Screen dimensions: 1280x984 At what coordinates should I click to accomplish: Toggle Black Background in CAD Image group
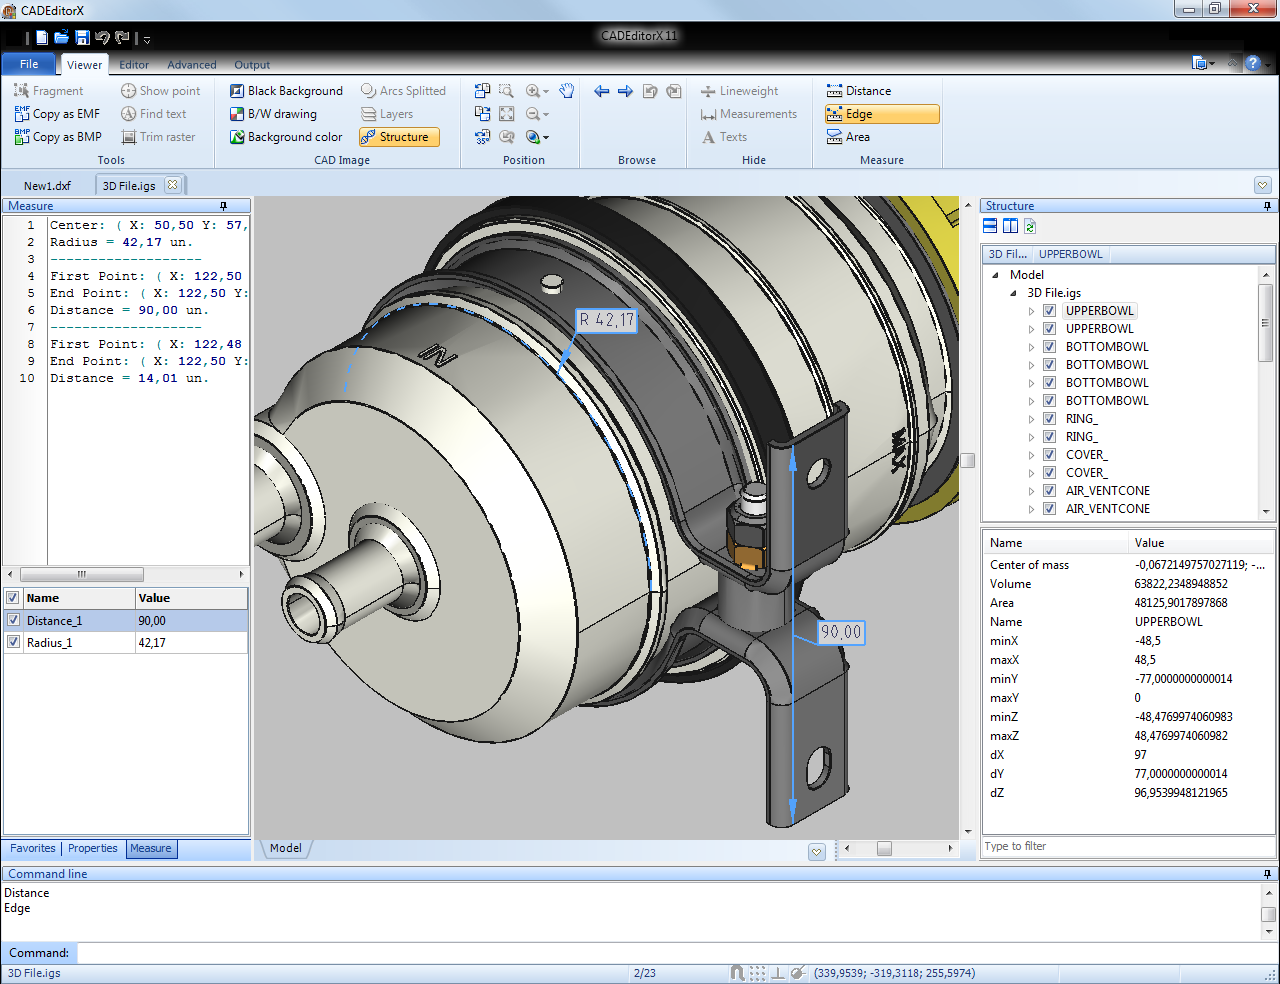[286, 91]
